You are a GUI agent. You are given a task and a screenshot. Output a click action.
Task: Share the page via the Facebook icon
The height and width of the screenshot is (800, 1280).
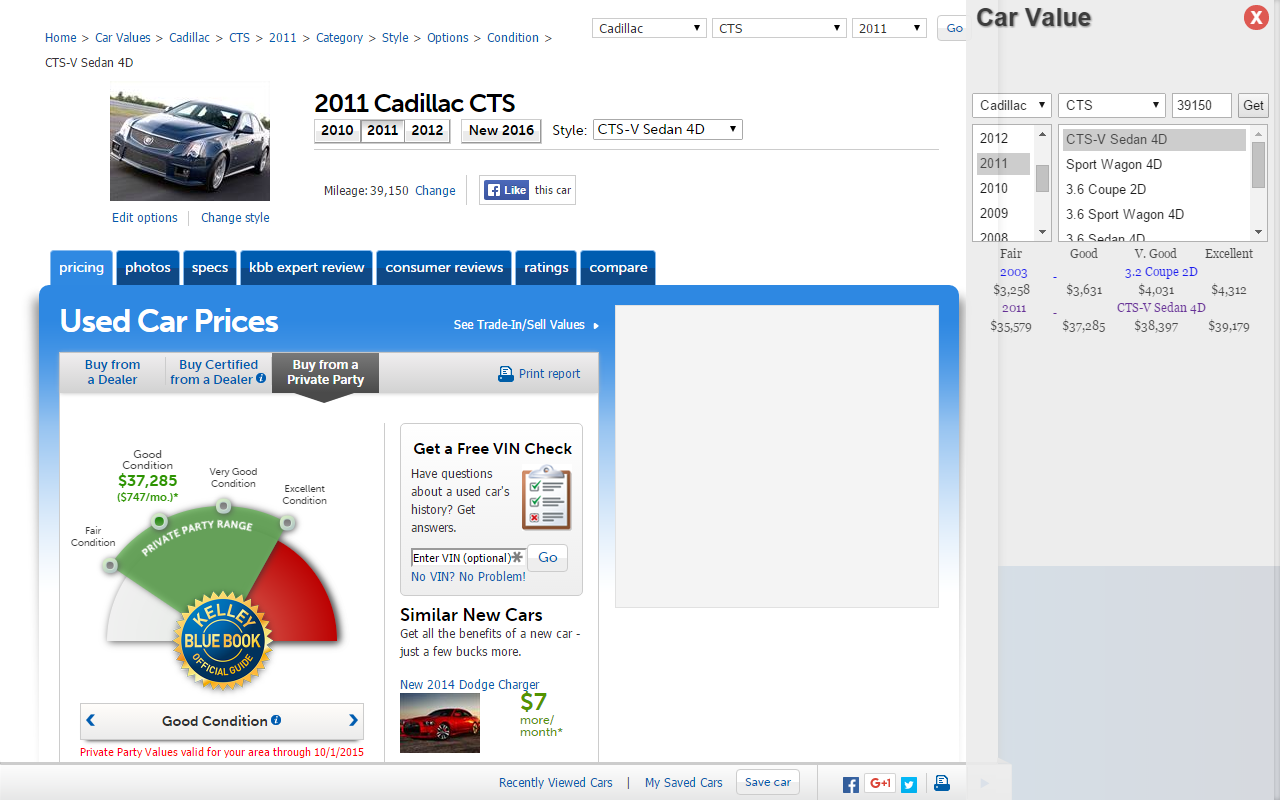pyautogui.click(x=850, y=782)
